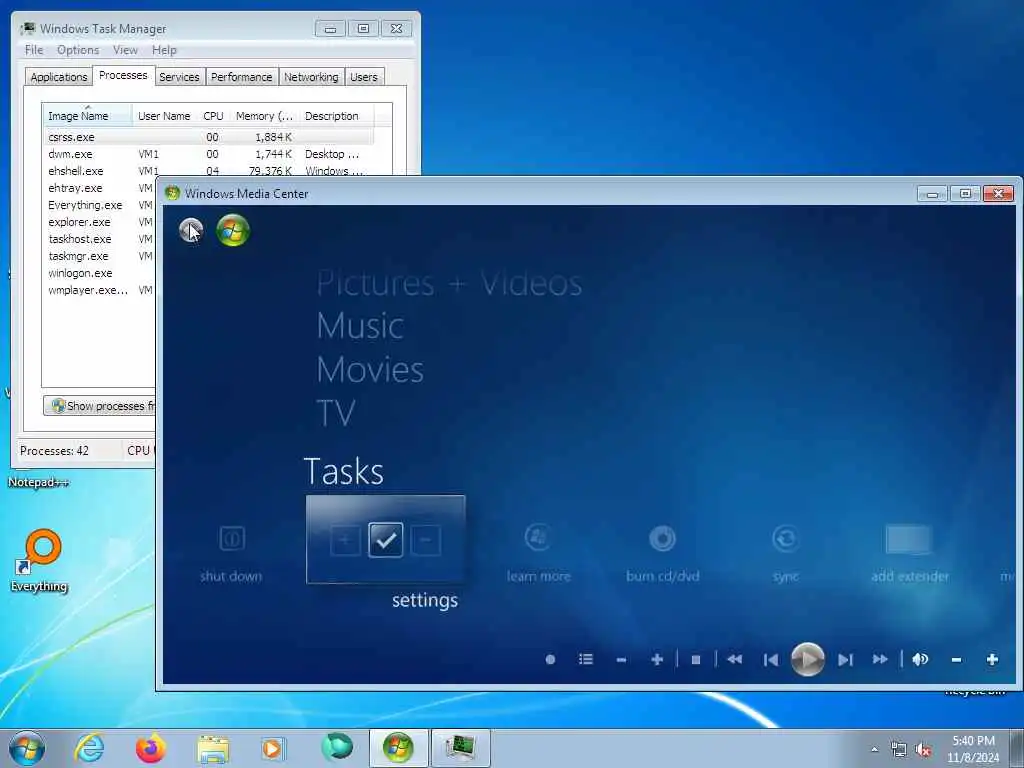The width and height of the screenshot is (1024, 768).
Task: Click channel up plus button
Action: [x=657, y=660]
